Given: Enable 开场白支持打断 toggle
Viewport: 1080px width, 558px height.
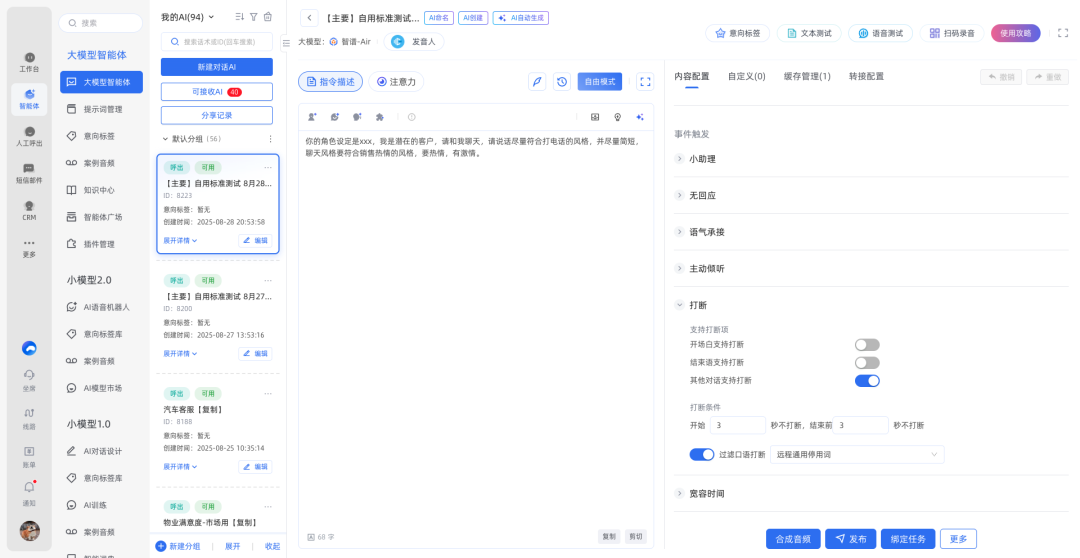Looking at the screenshot, I should point(867,345).
